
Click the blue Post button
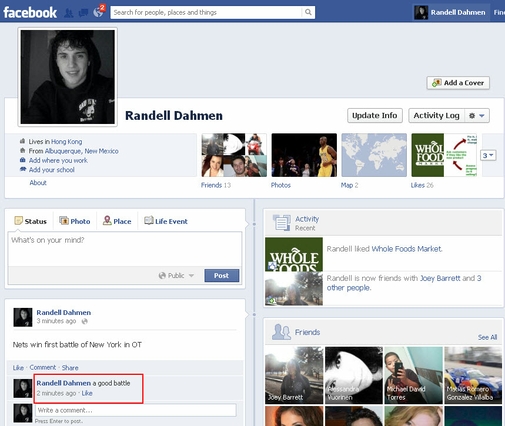pyautogui.click(x=222, y=276)
